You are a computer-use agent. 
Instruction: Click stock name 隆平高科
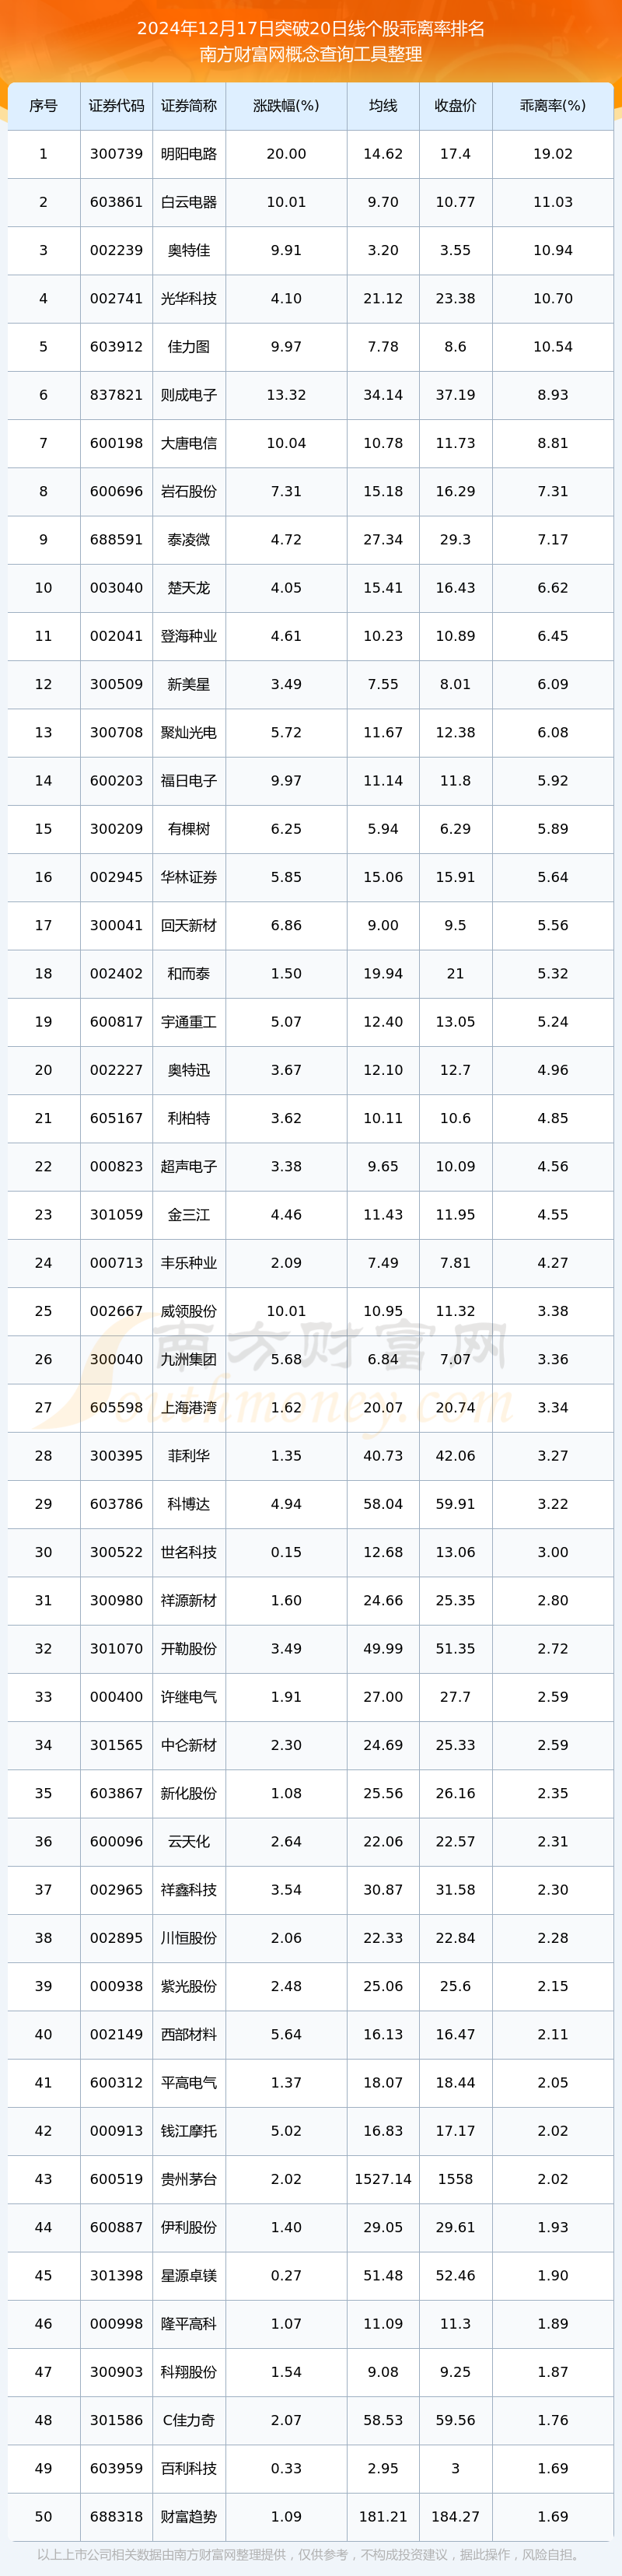(189, 2324)
